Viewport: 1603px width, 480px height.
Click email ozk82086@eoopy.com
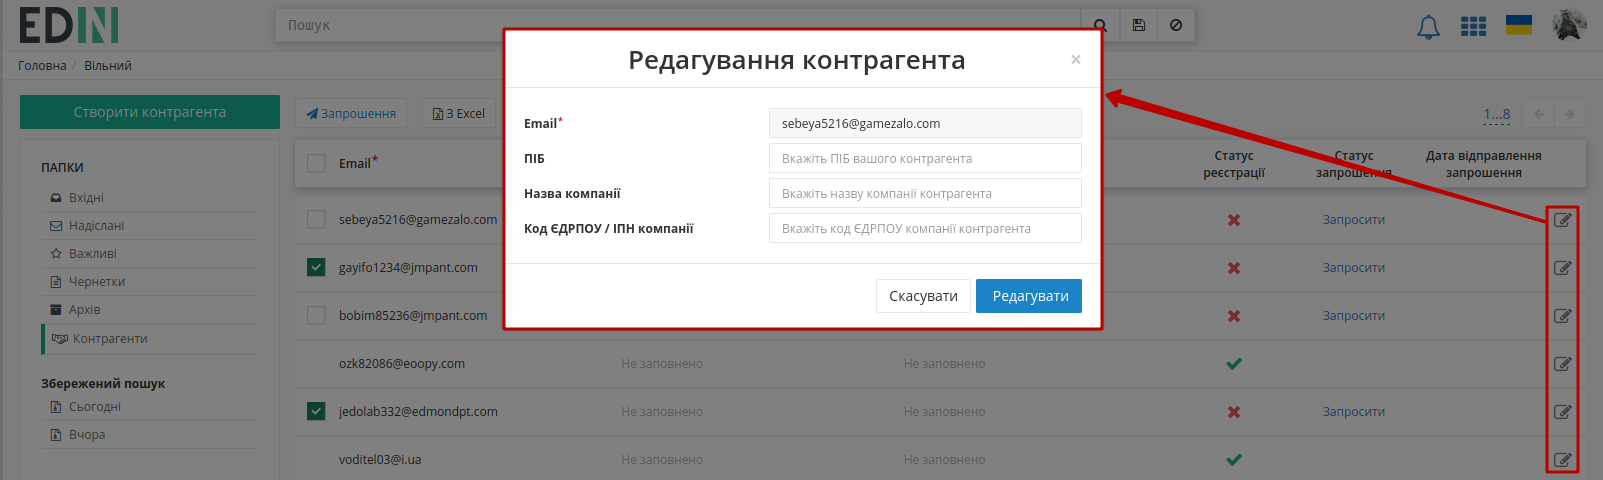[x=402, y=364]
